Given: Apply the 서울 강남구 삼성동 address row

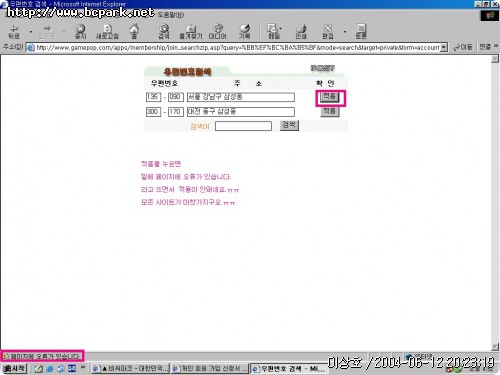Looking at the screenshot, I should (329, 97).
